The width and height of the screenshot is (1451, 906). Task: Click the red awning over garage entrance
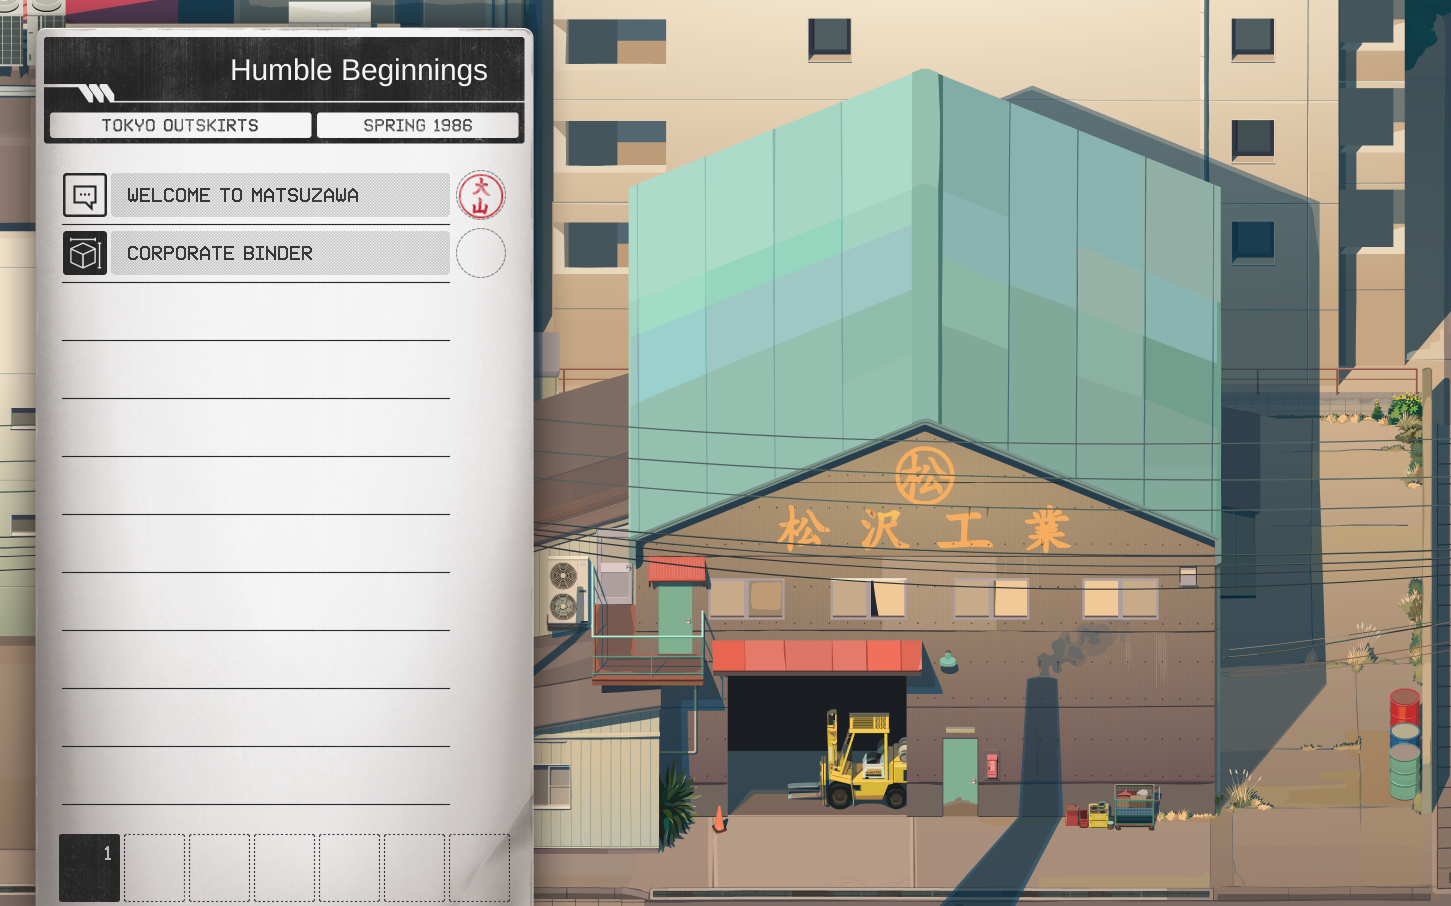(x=817, y=657)
